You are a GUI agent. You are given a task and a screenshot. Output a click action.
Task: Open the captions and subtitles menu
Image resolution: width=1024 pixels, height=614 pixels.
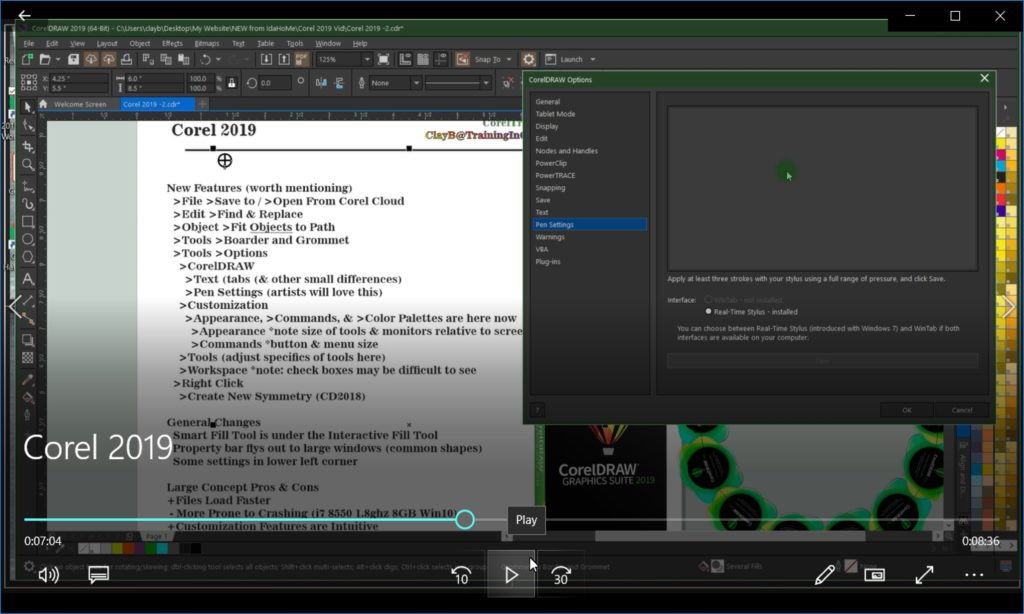pos(99,575)
